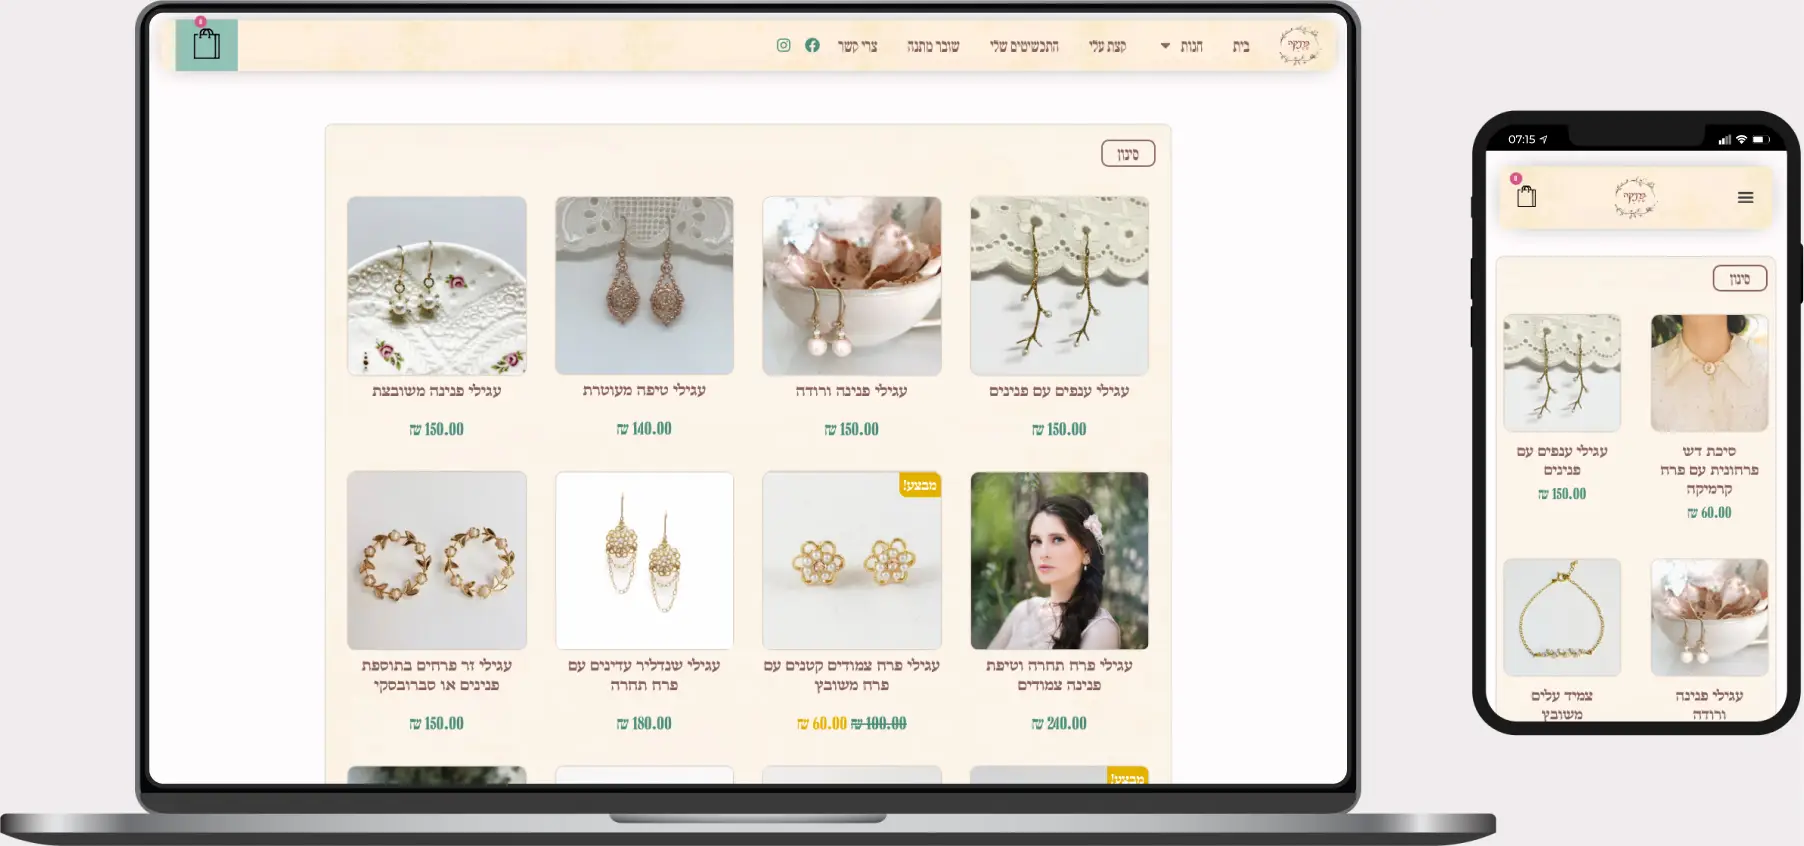
Task: Open the title of the chandelier earrings
Action: point(645,675)
